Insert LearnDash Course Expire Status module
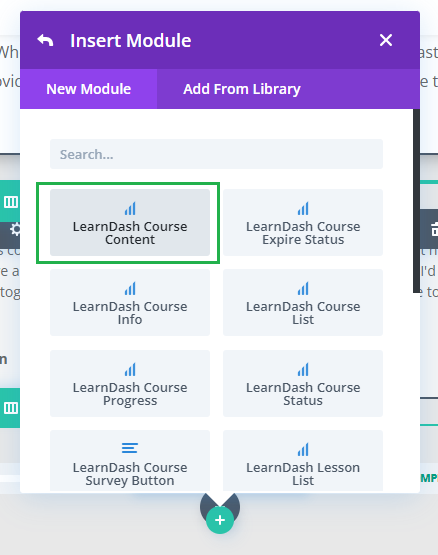This screenshot has height=555, width=438. pos(303,222)
